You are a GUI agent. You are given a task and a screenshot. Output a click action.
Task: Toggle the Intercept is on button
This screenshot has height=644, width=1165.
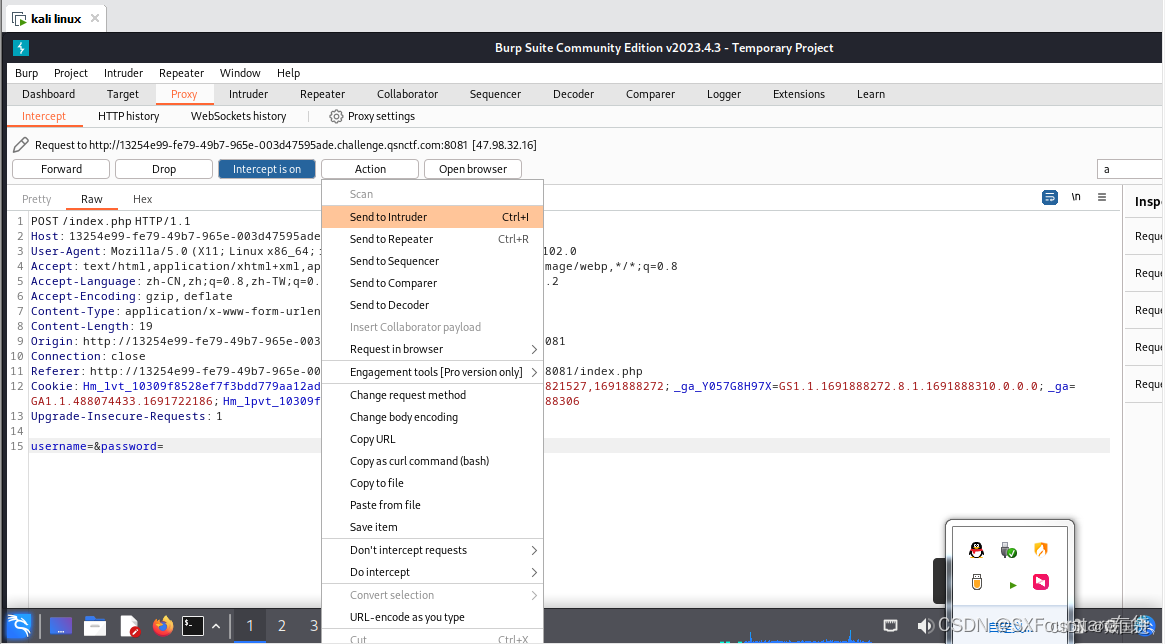267,169
